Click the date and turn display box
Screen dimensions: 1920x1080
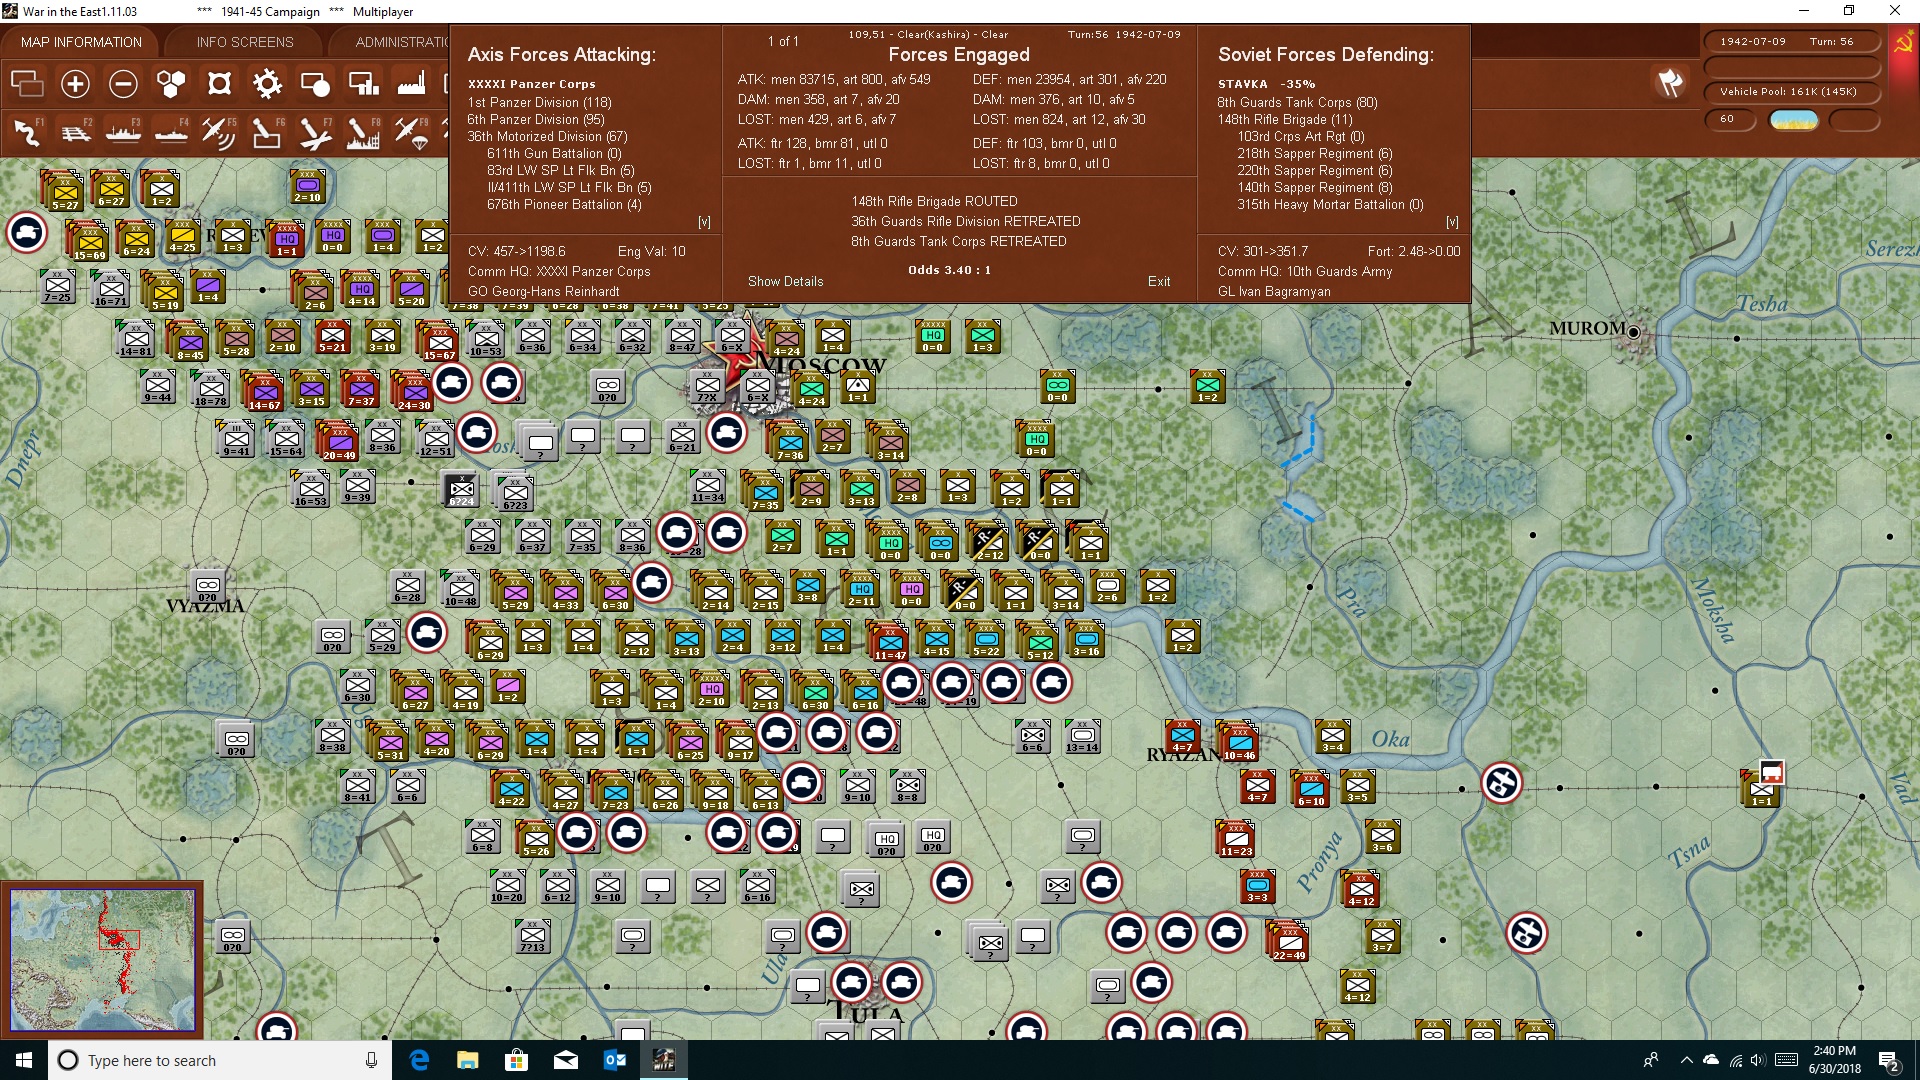click(1792, 42)
